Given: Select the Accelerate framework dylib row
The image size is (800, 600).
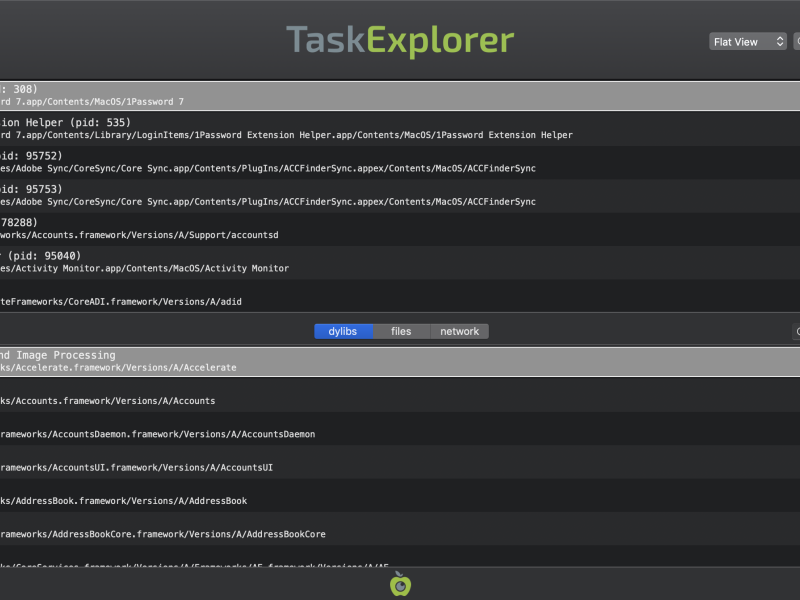Looking at the screenshot, I should click(400, 361).
